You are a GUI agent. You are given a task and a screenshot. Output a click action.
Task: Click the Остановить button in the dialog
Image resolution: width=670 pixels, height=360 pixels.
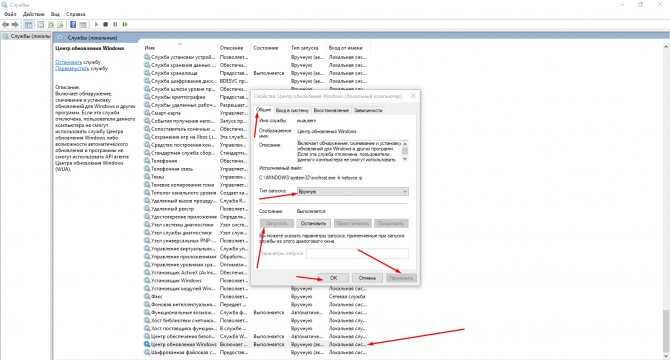313,223
